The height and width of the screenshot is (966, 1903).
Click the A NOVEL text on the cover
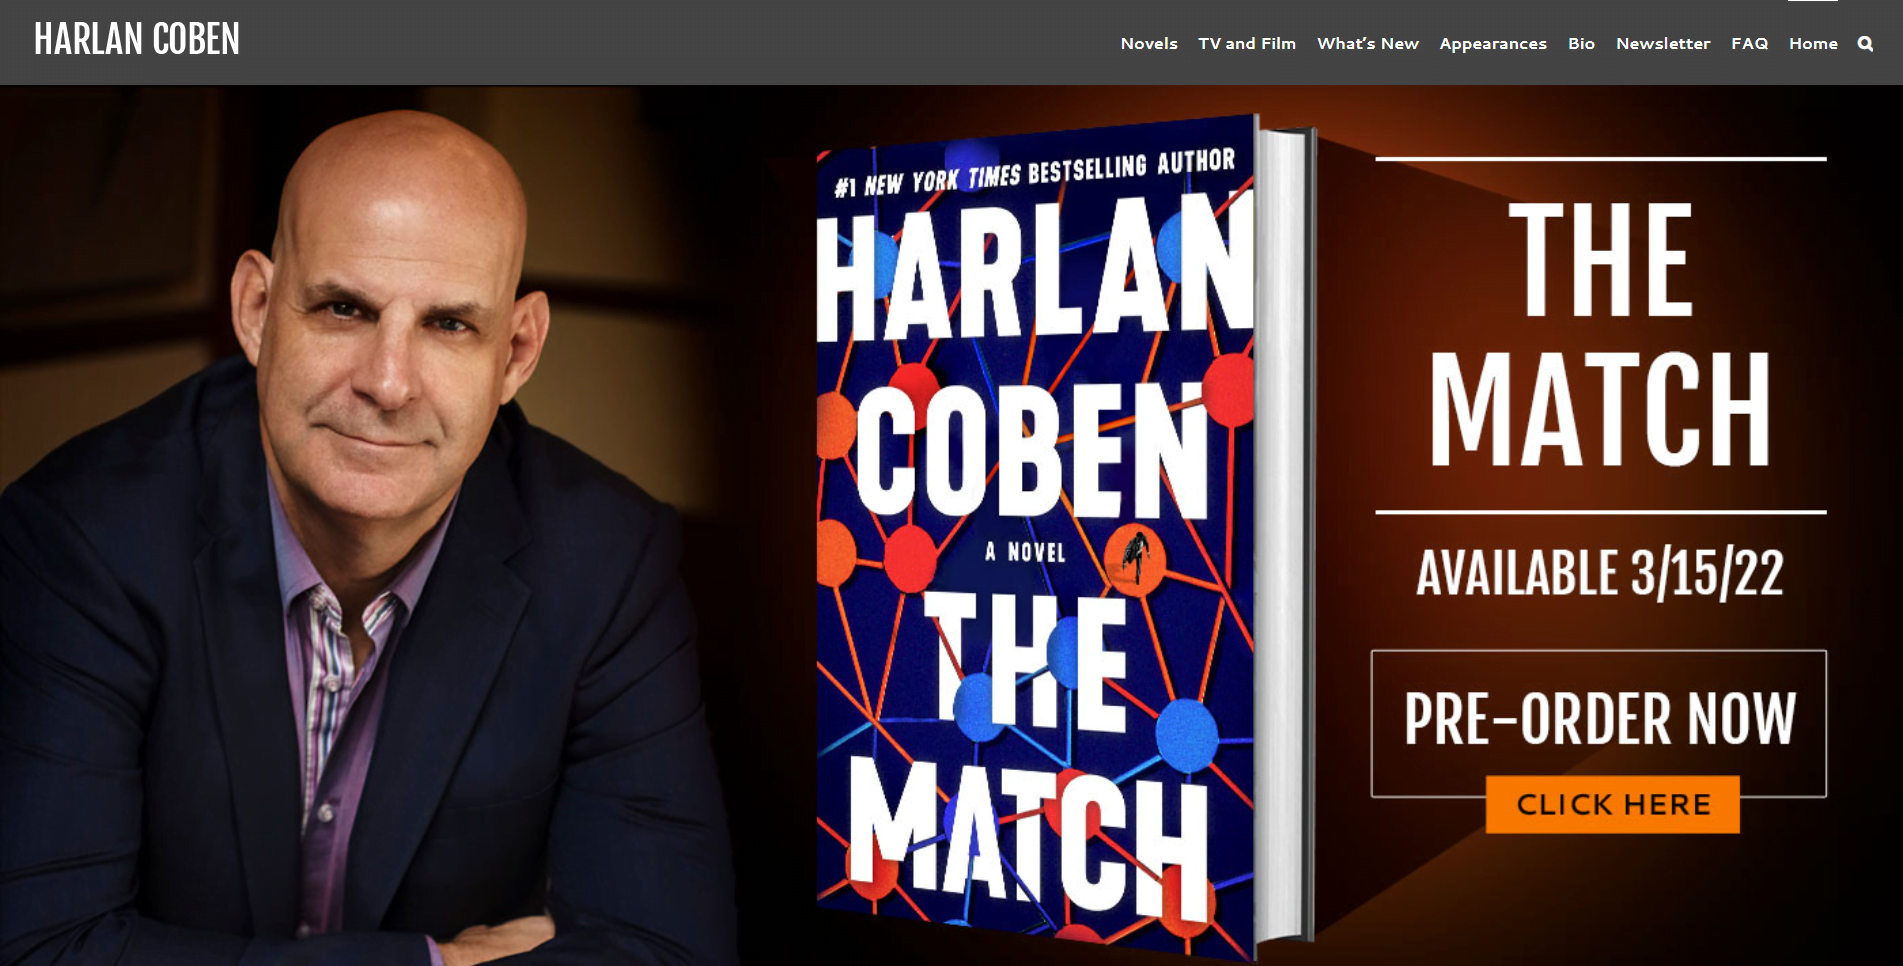1025,552
